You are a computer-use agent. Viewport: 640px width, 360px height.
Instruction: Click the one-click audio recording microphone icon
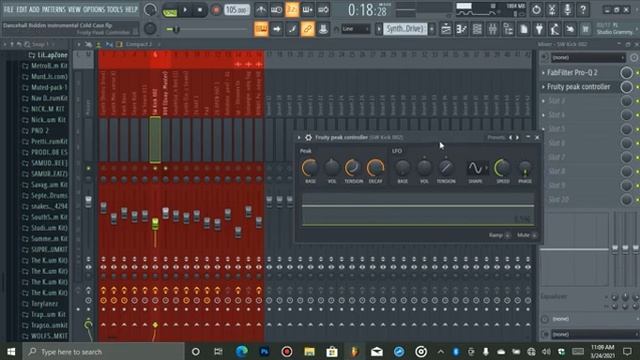pos(567,9)
